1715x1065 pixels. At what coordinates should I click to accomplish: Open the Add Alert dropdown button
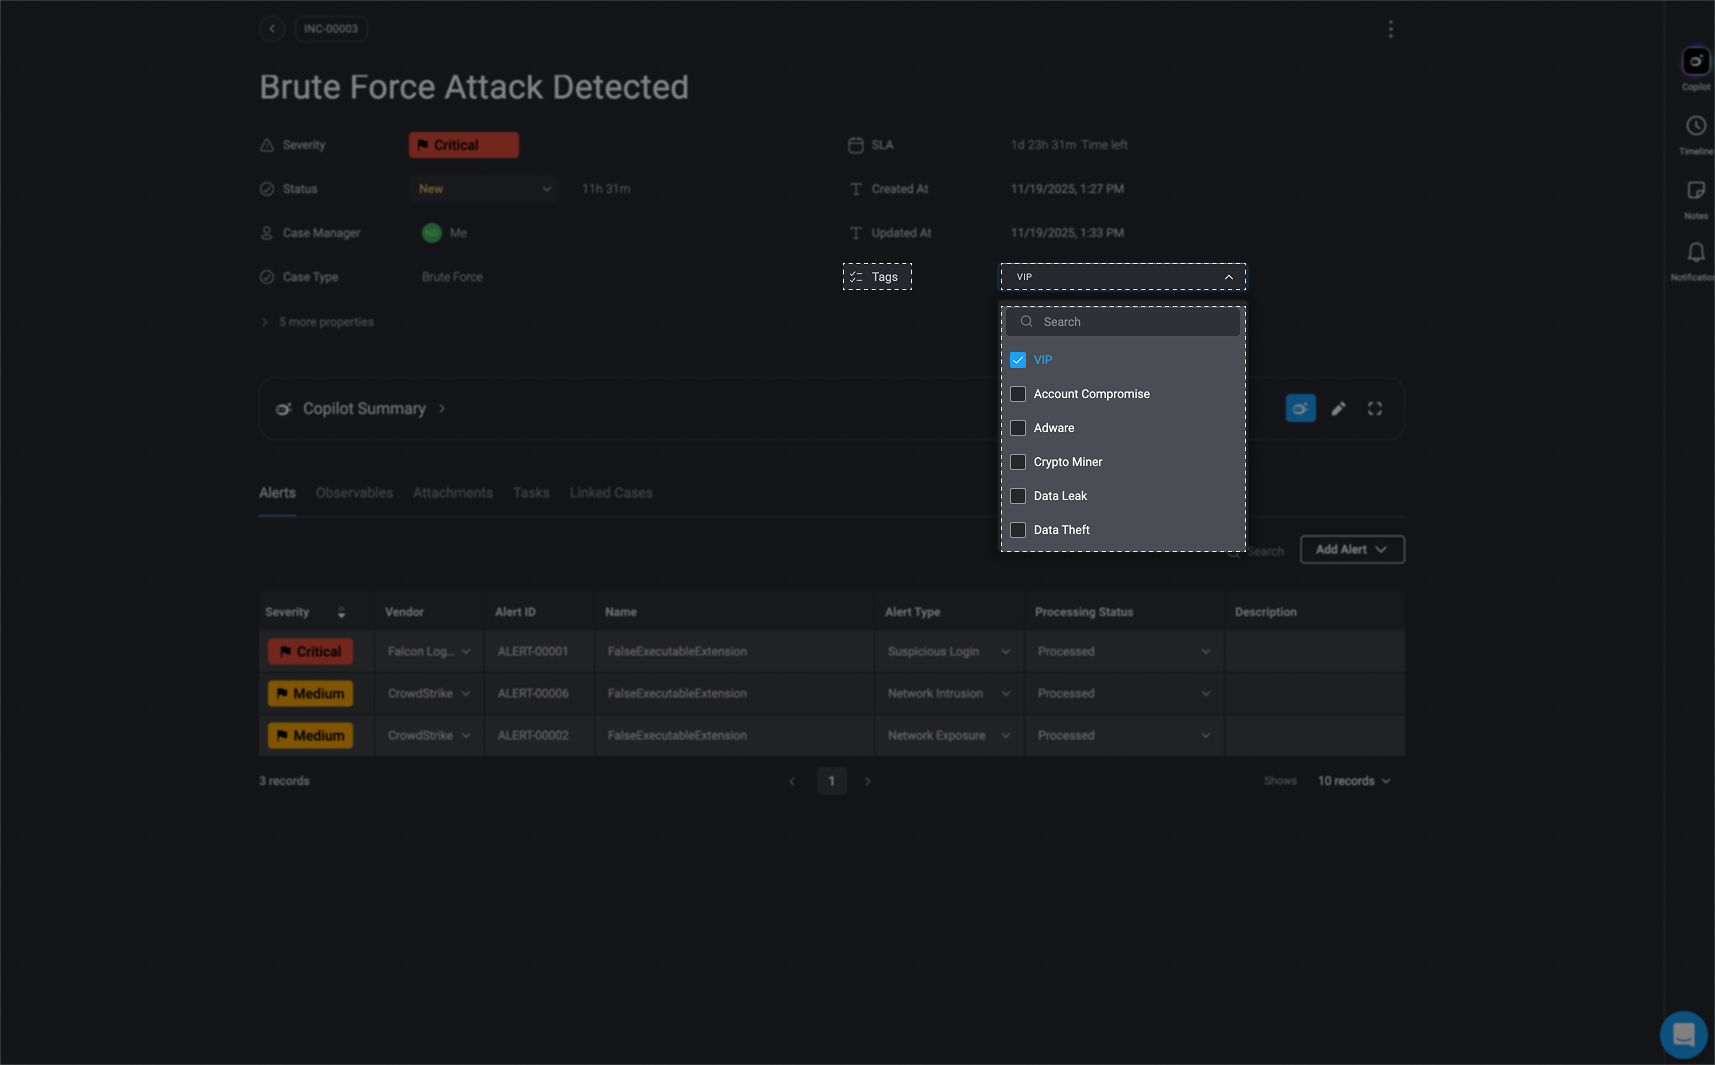point(1352,550)
